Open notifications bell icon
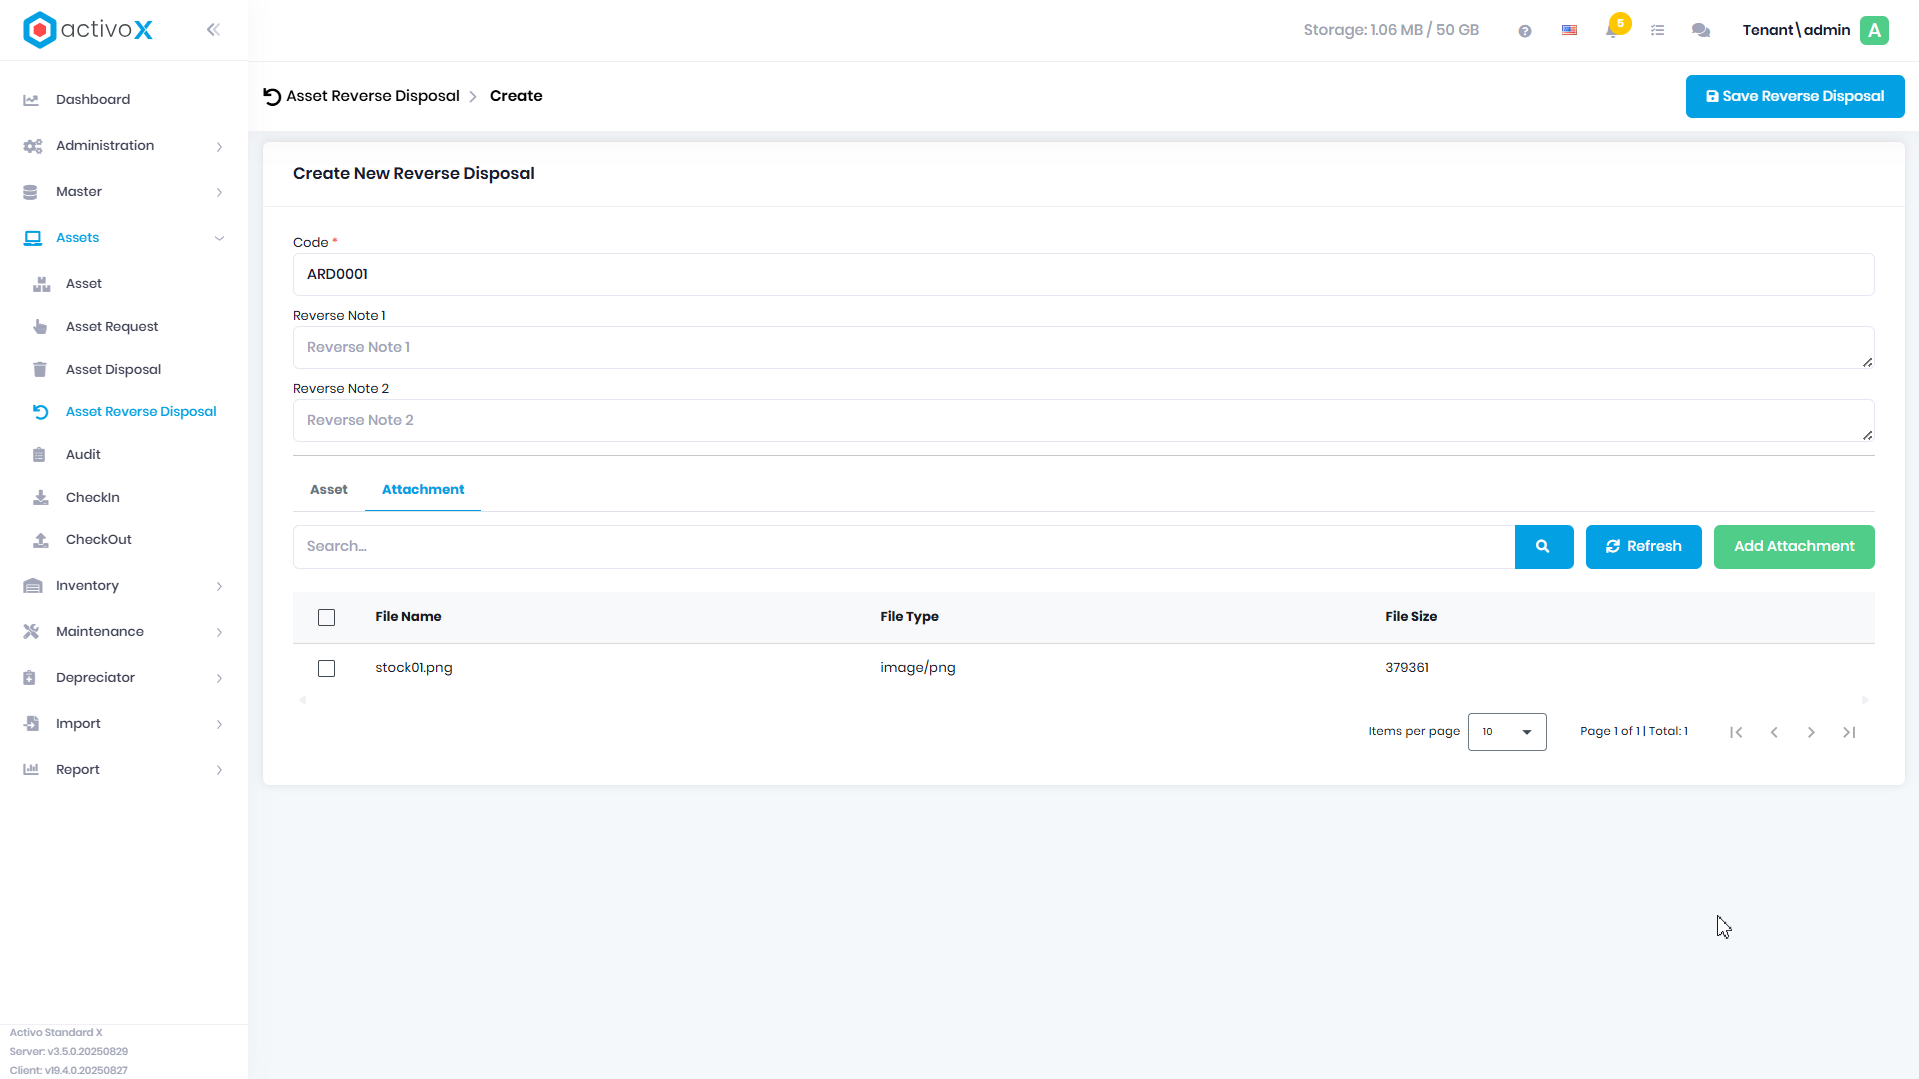1919x1079 pixels. tap(1612, 31)
